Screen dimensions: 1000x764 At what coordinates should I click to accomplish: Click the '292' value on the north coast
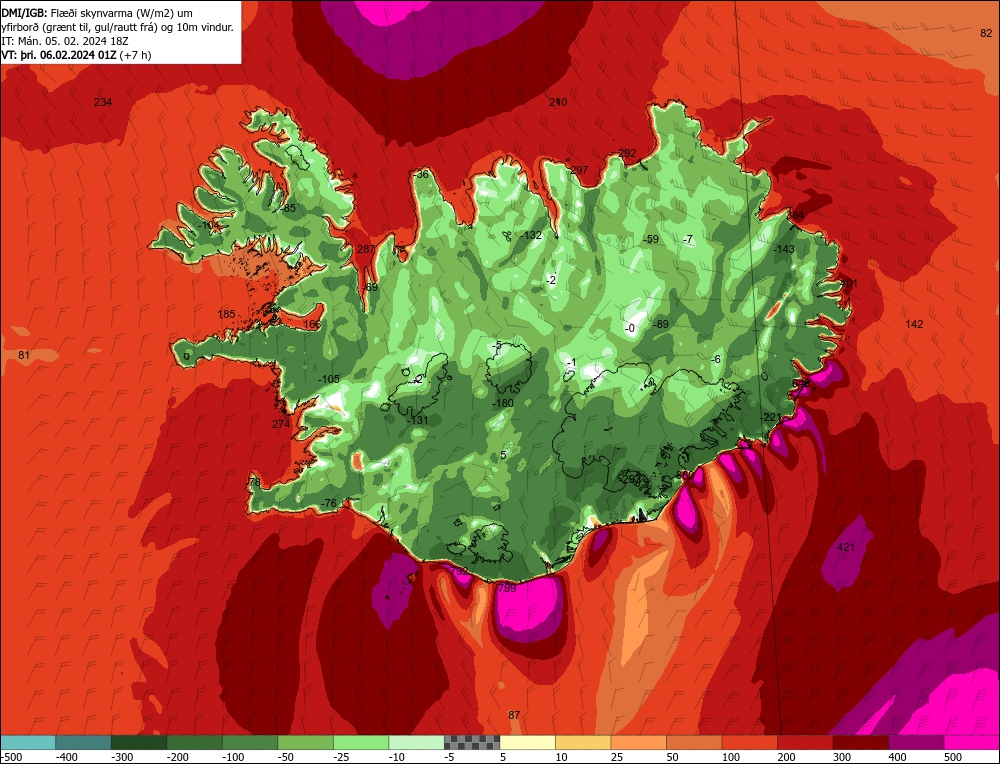tap(628, 153)
